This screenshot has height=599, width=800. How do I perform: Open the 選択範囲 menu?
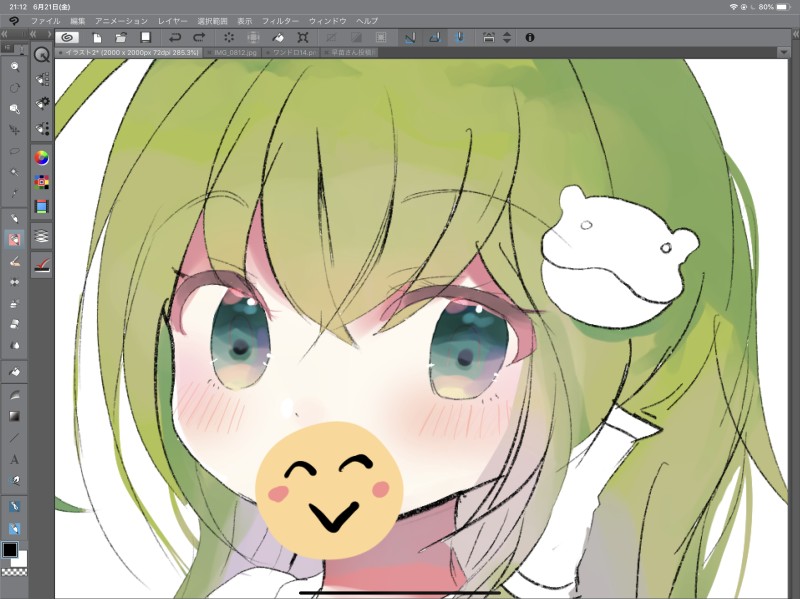click(212, 21)
